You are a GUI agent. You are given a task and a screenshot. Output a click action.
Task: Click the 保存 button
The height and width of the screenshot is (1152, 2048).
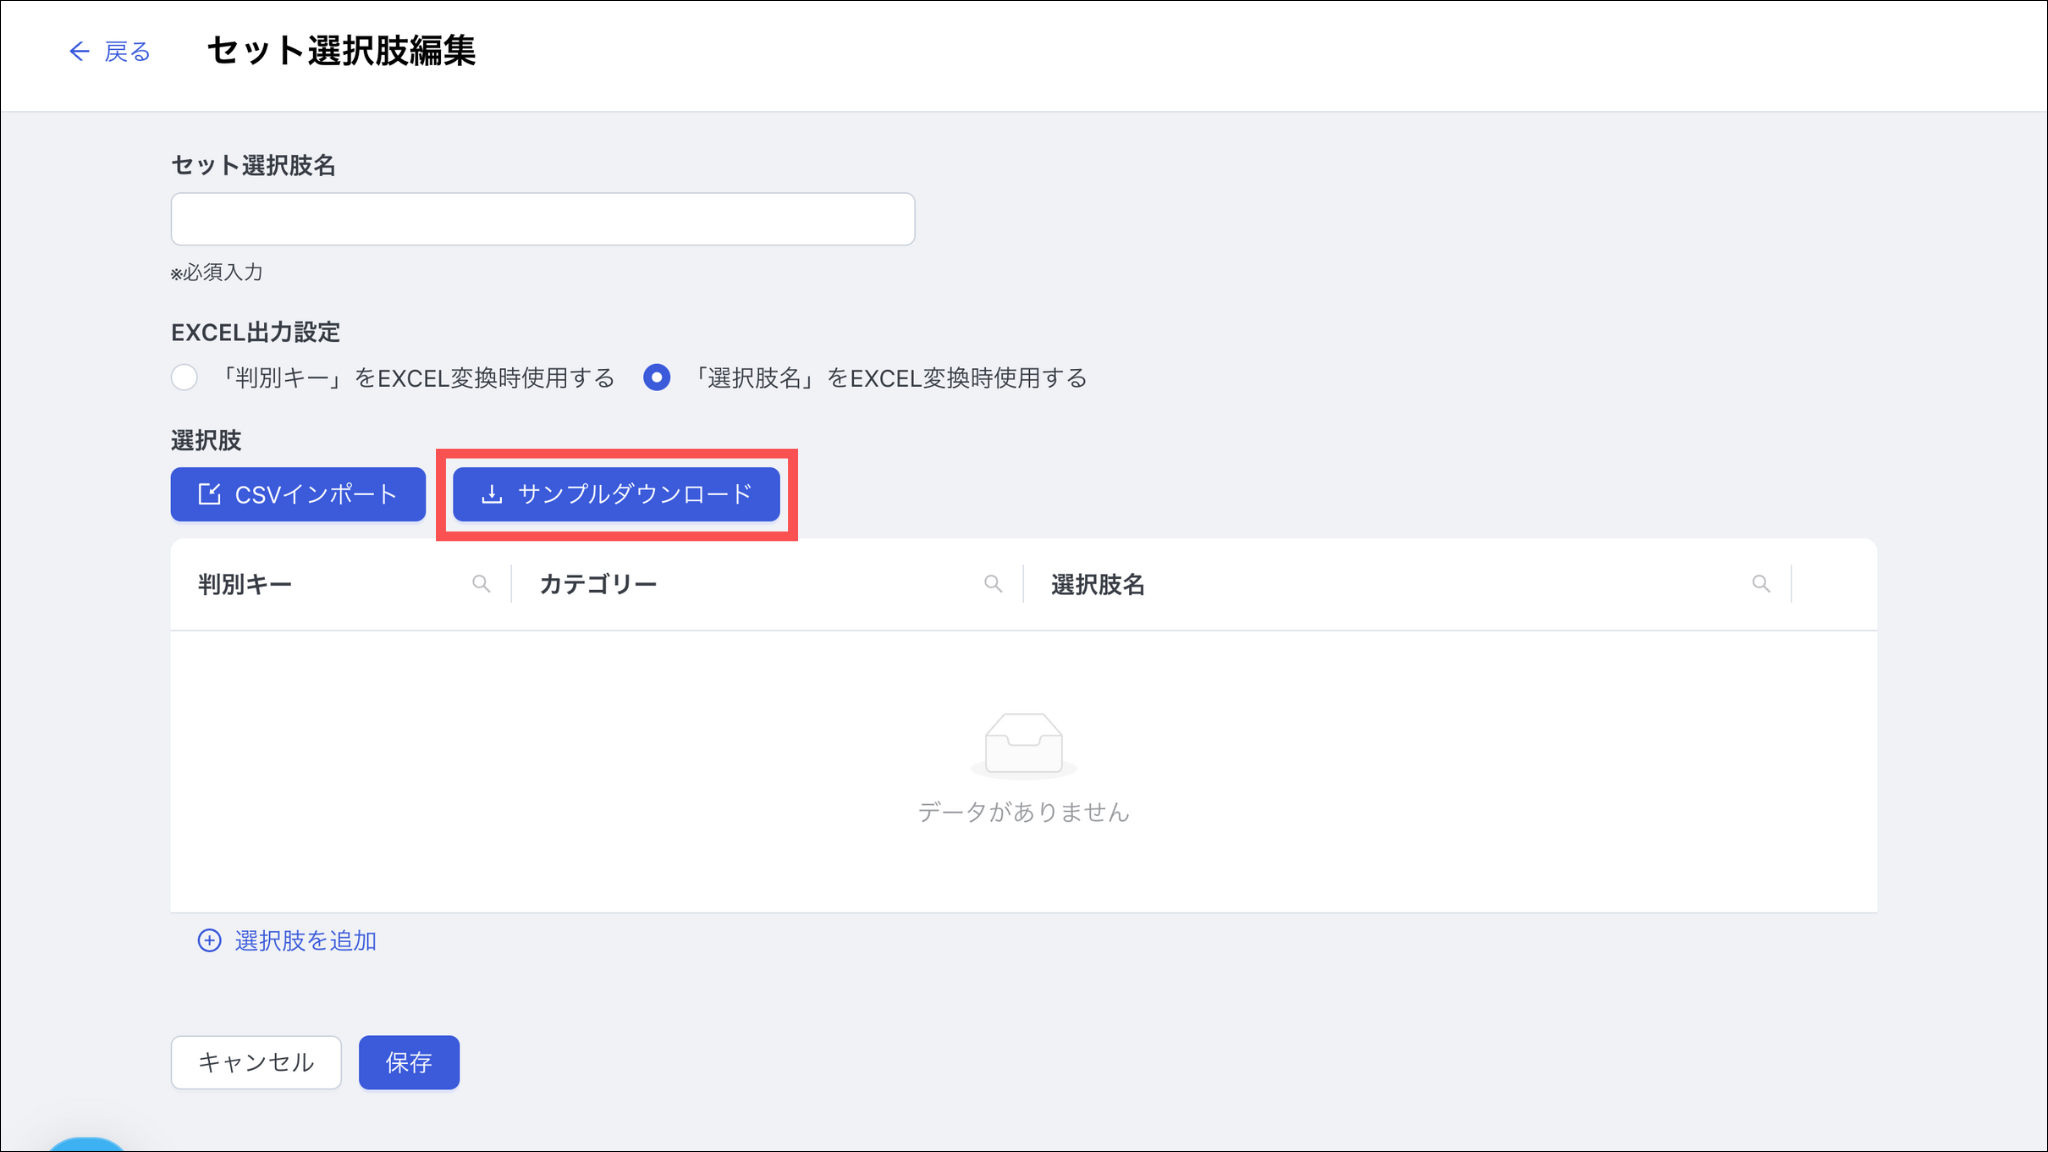[409, 1062]
